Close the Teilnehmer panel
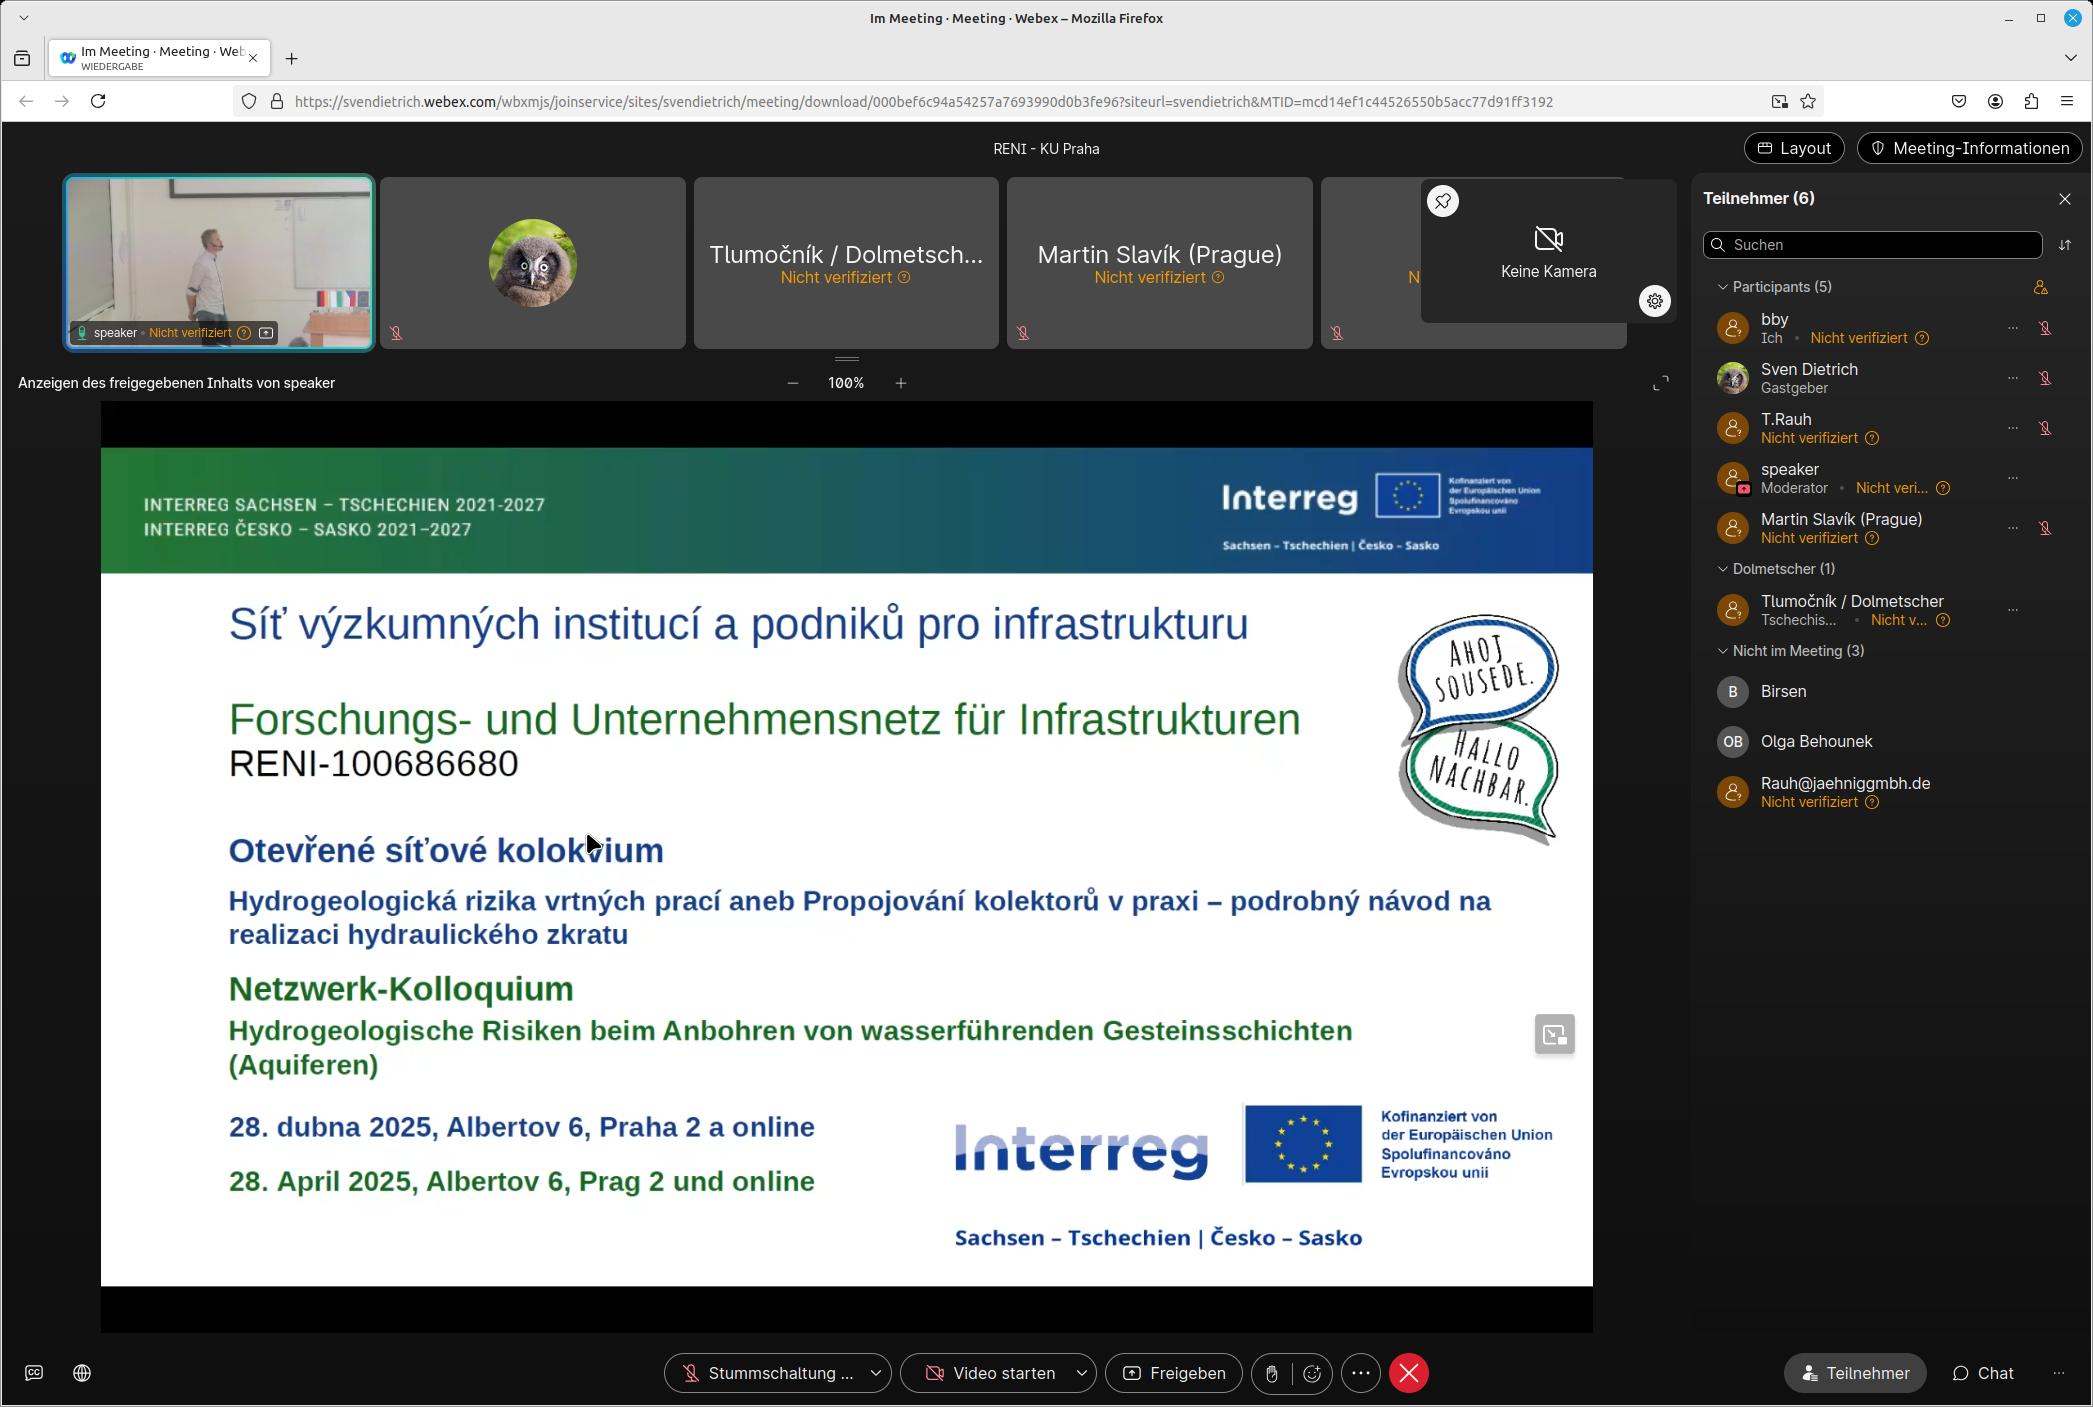The height and width of the screenshot is (1407, 2093). (x=2065, y=199)
